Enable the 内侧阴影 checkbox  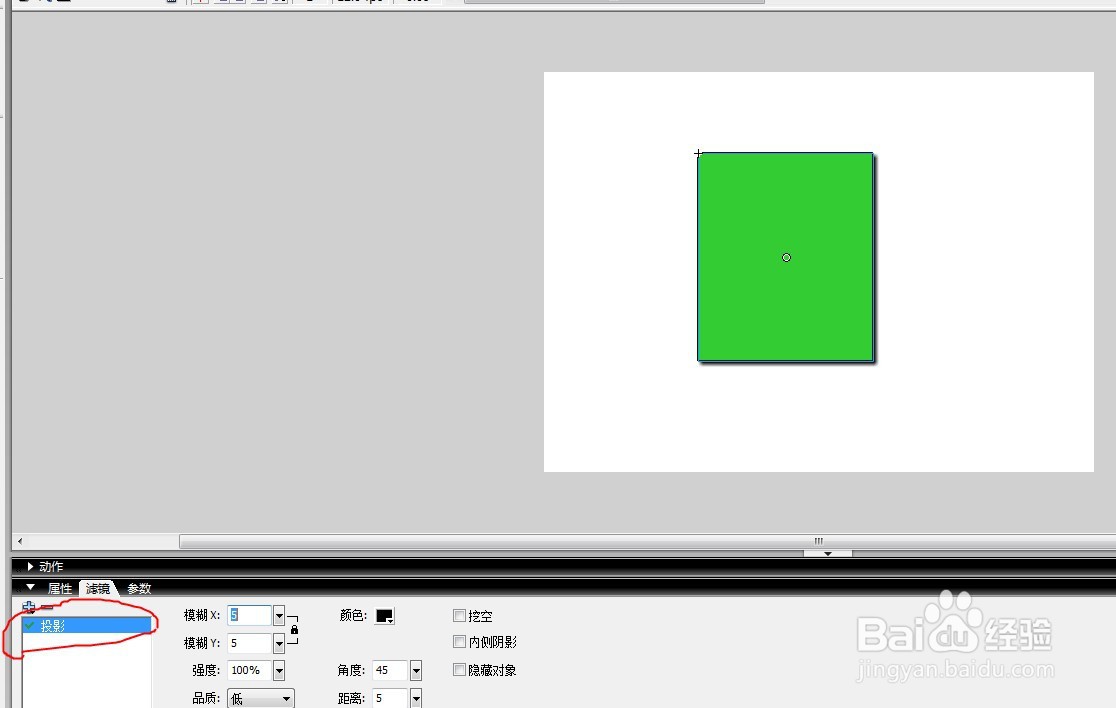click(459, 642)
